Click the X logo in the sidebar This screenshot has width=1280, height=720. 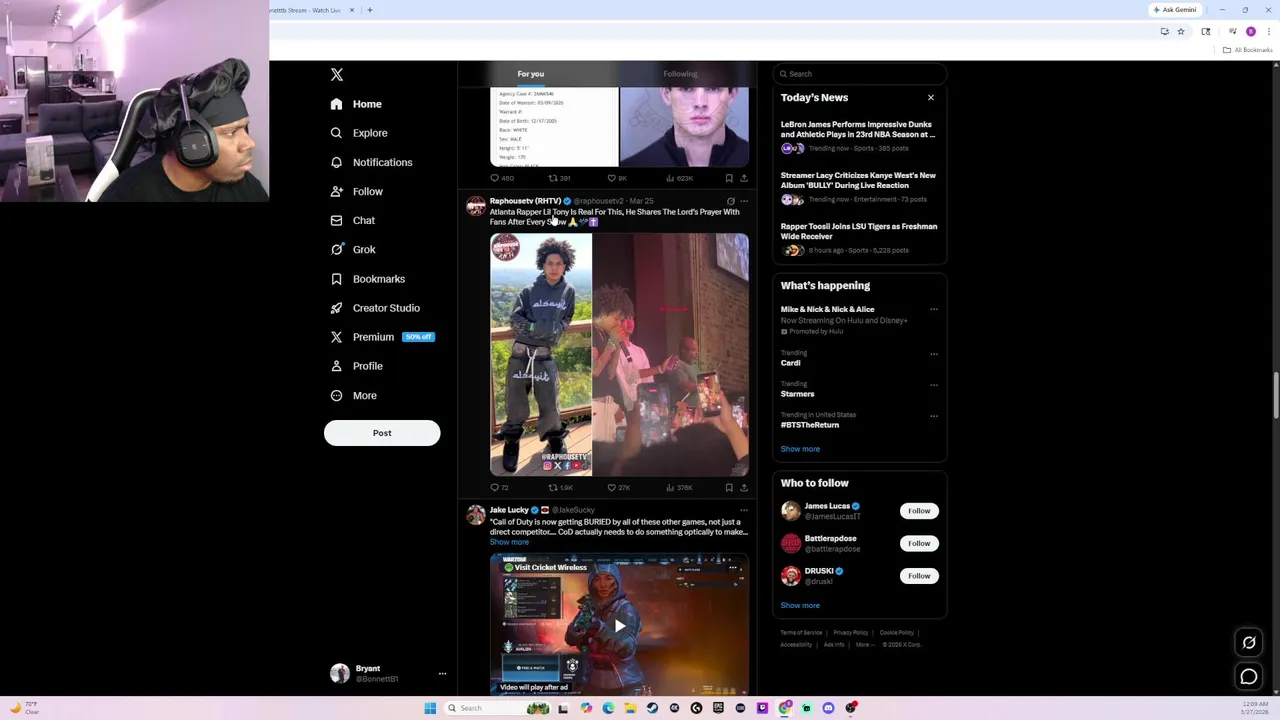tap(337, 75)
